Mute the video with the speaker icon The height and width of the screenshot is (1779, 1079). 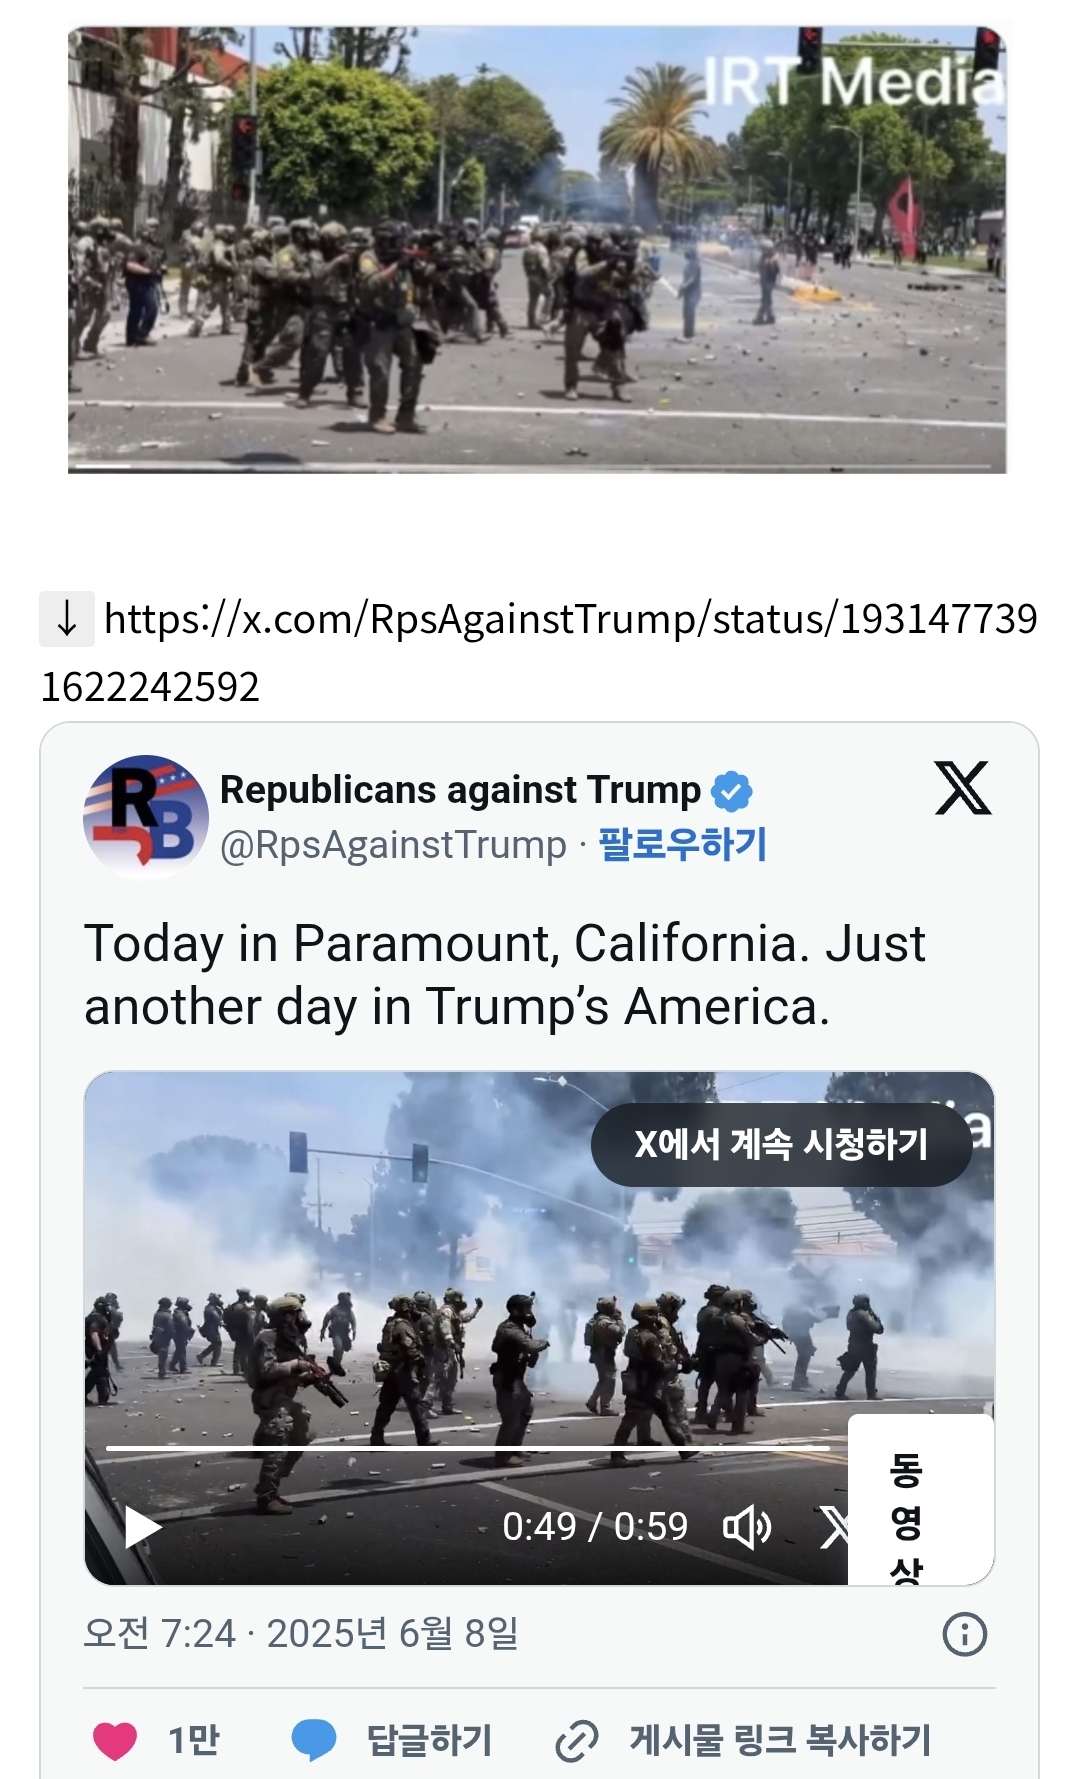[746, 1527]
